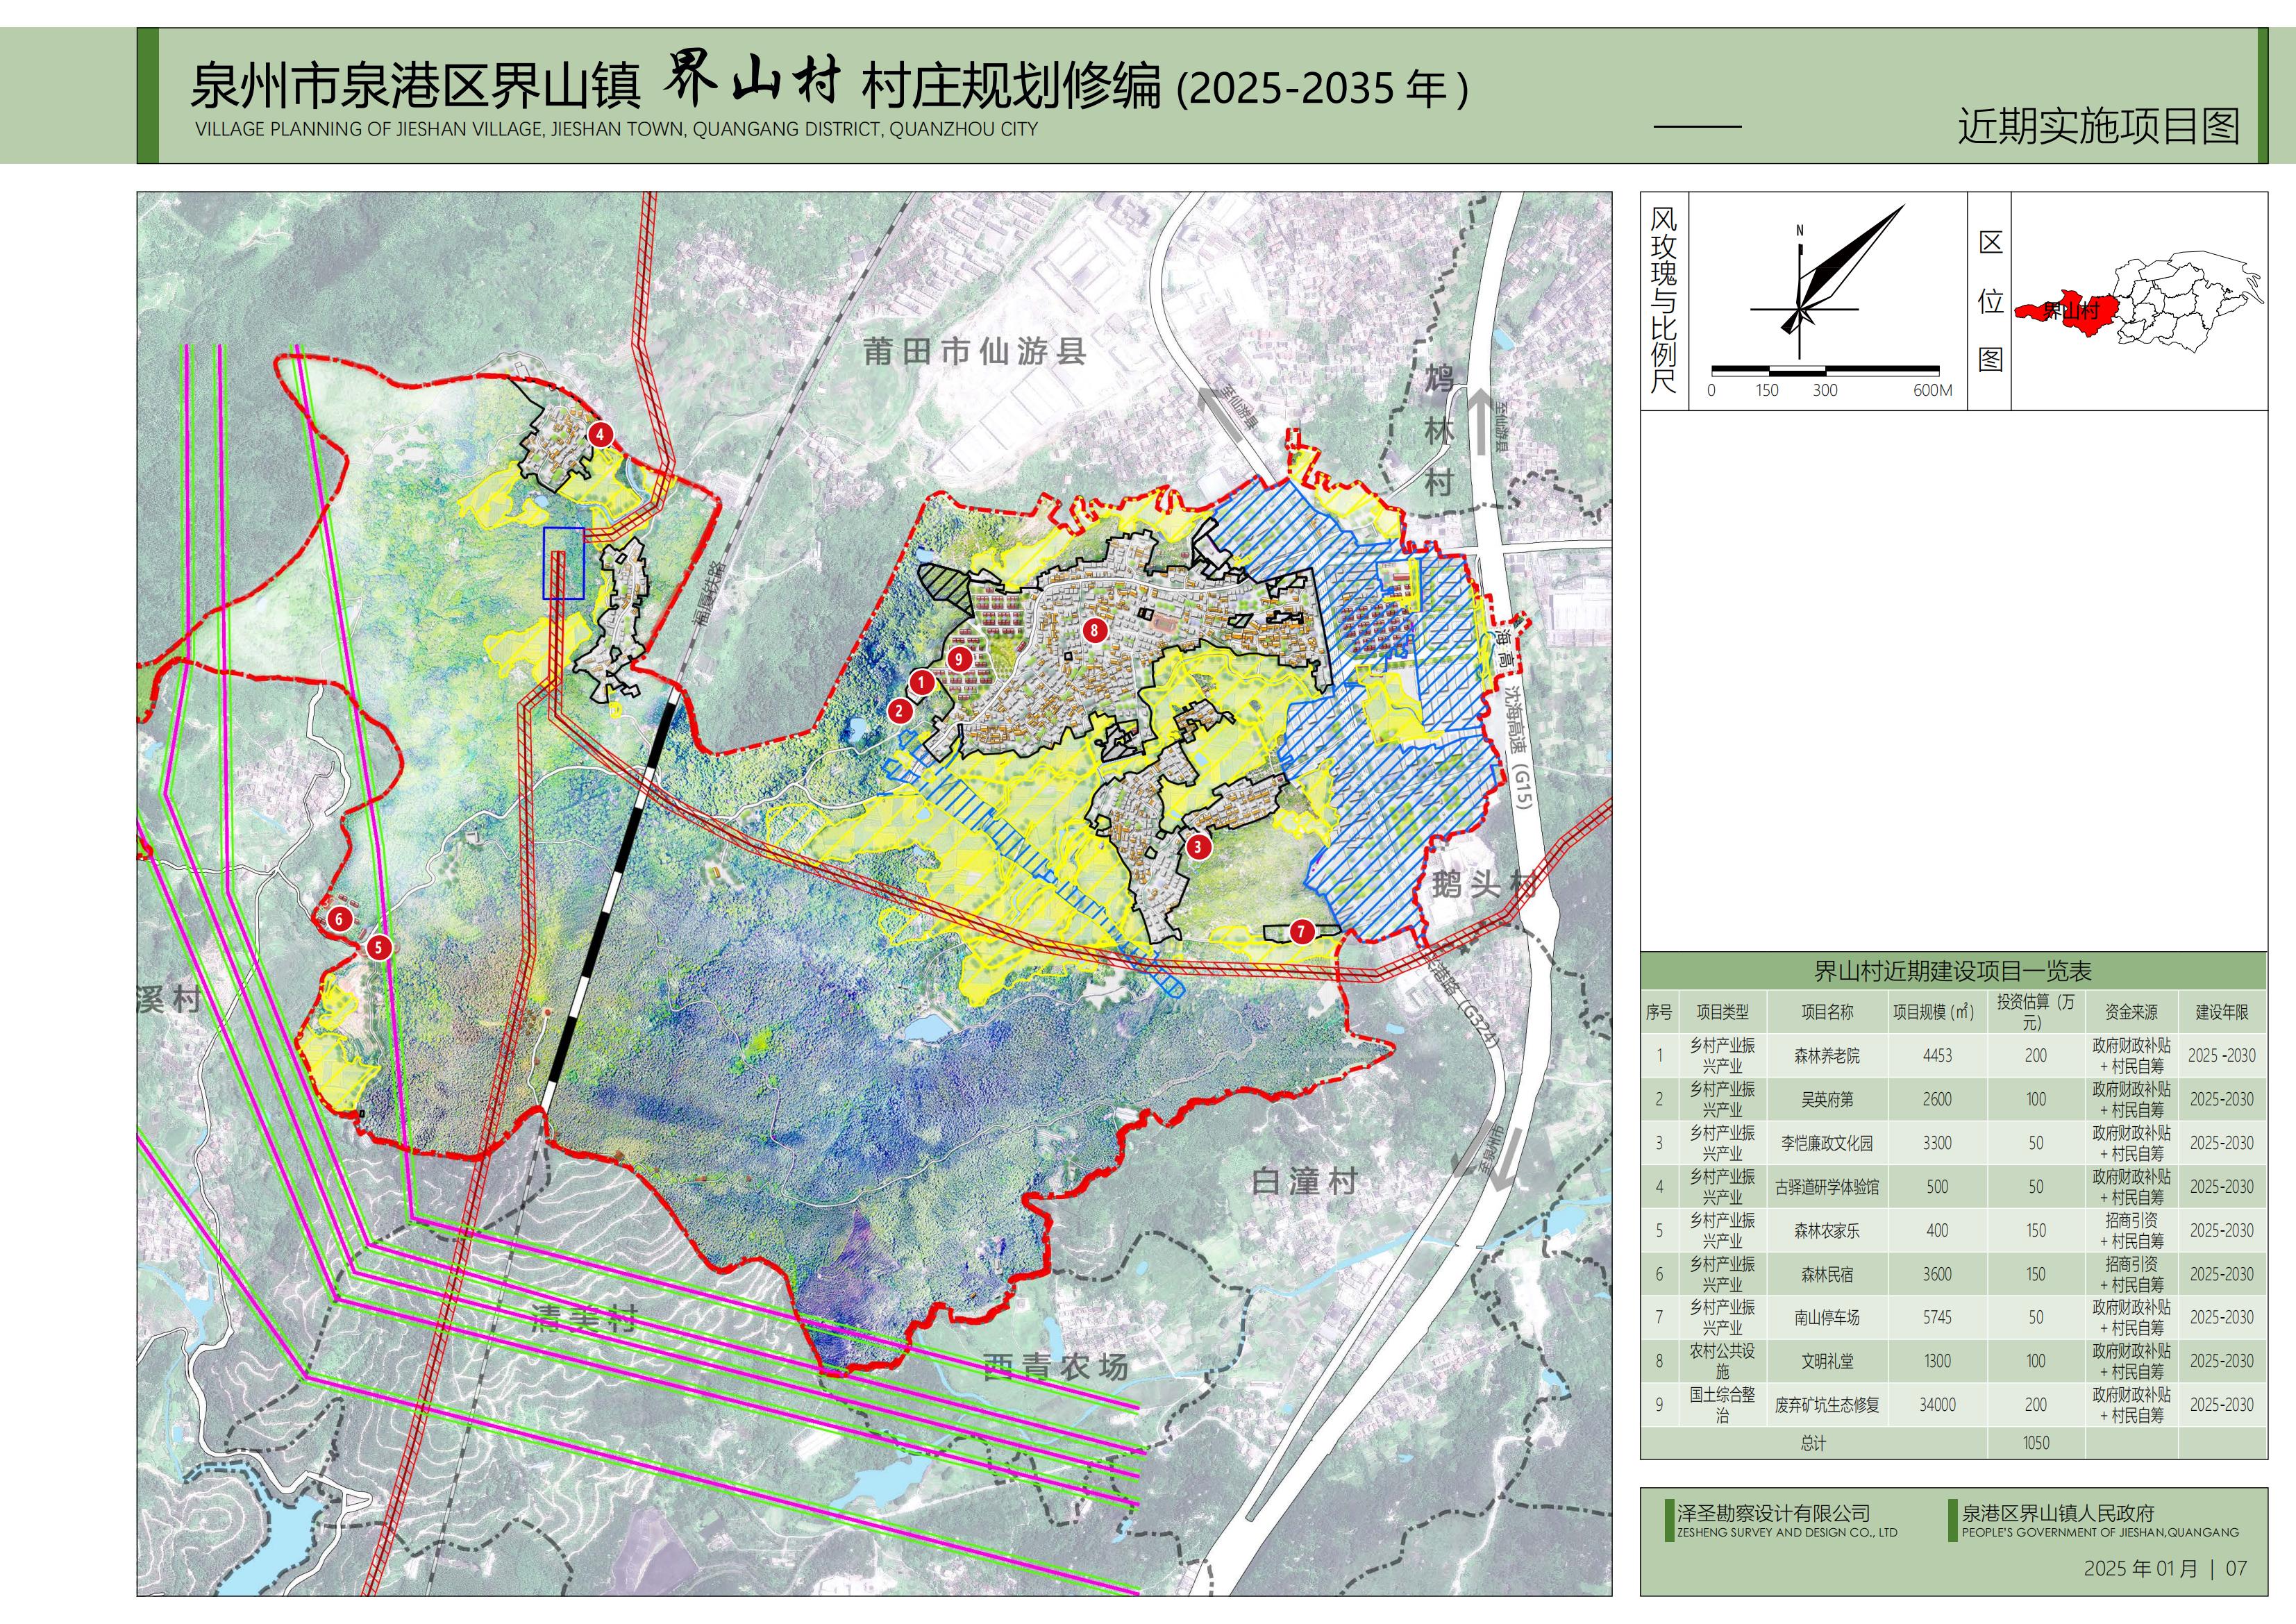Click map marker number 4
The height and width of the screenshot is (1624, 2296).
[x=599, y=435]
